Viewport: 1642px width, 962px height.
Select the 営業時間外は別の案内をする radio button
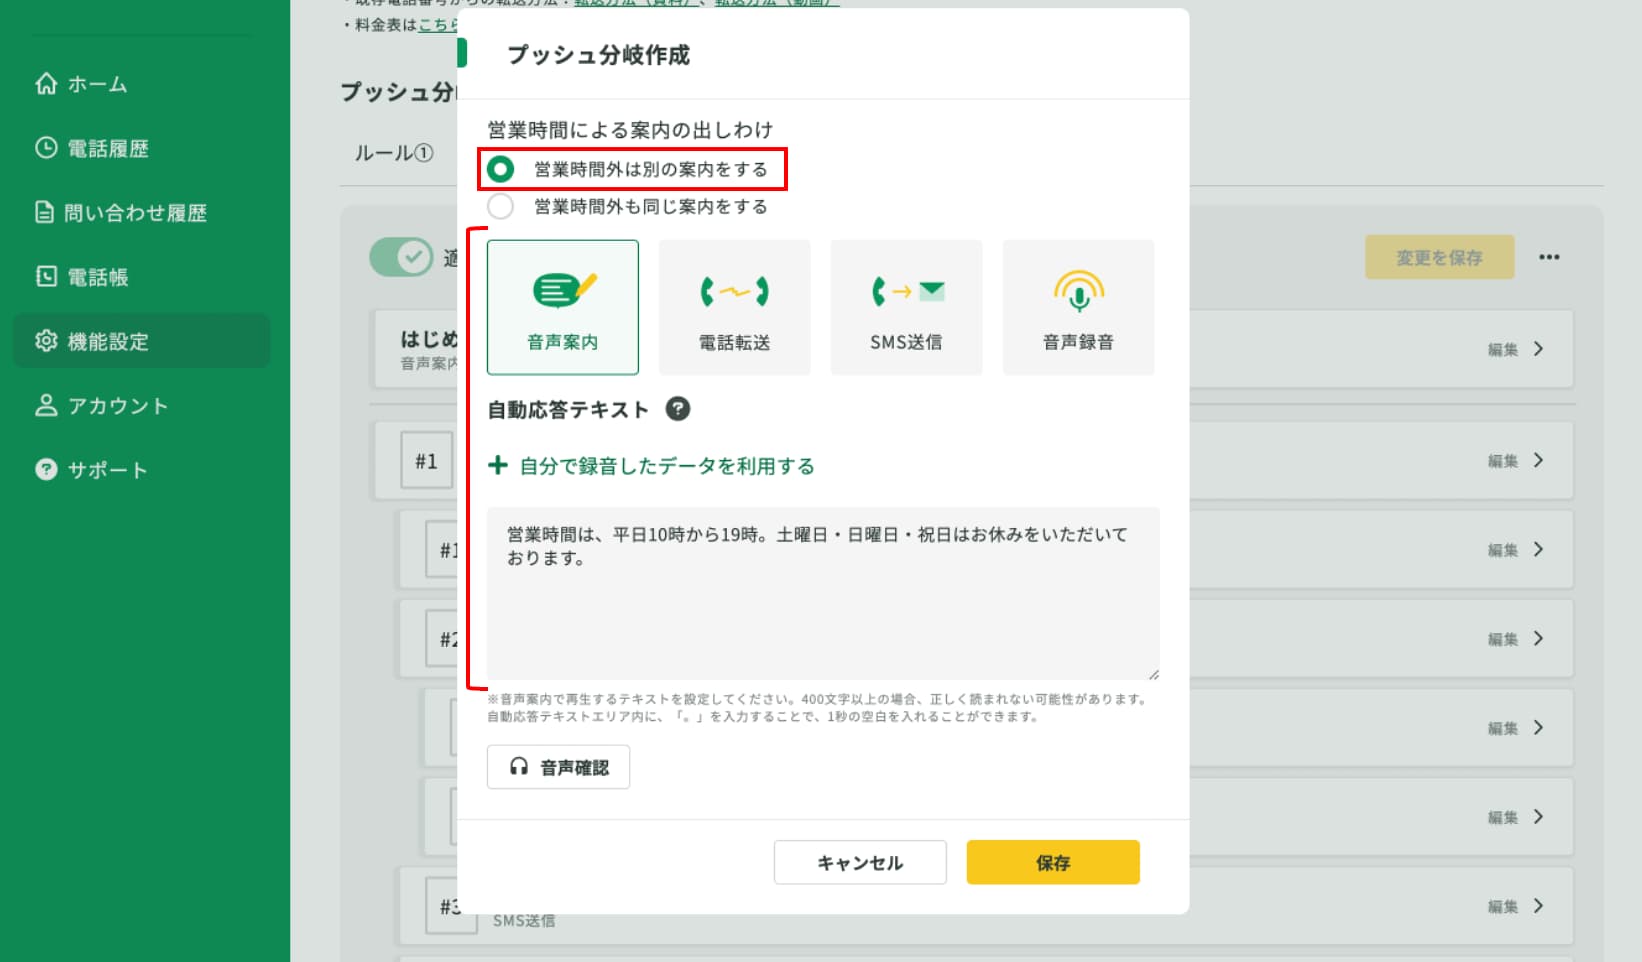pos(499,169)
